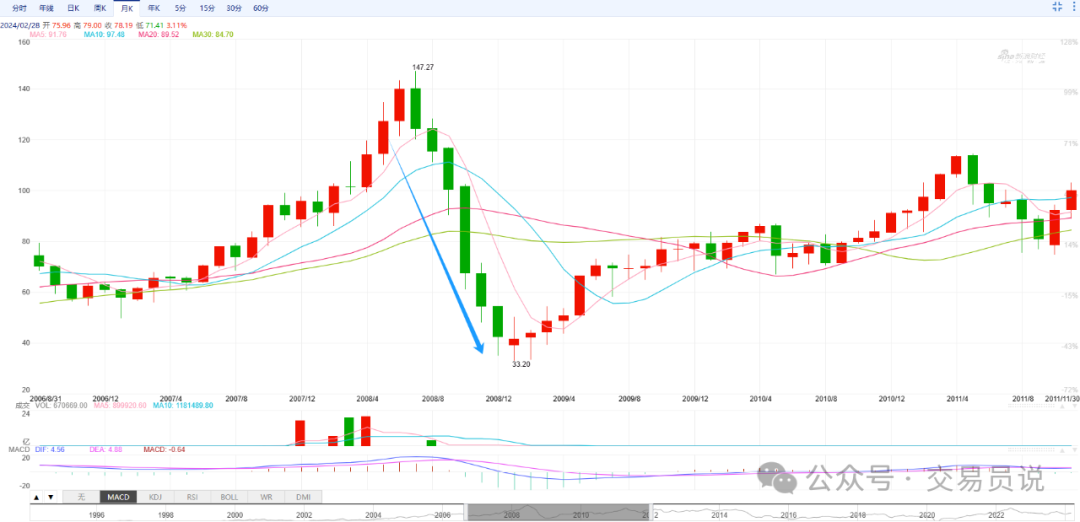Click 2004 on the overview timeline
Viewport: 1080px width, 522px height.
(x=373, y=515)
